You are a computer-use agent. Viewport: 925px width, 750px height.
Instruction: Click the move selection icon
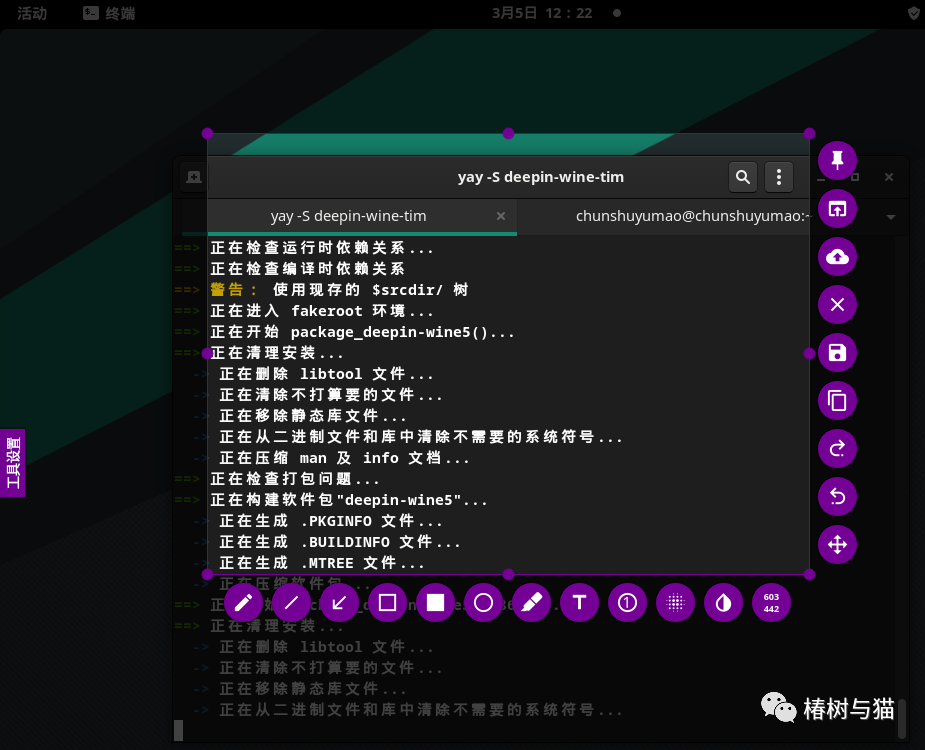(x=837, y=545)
